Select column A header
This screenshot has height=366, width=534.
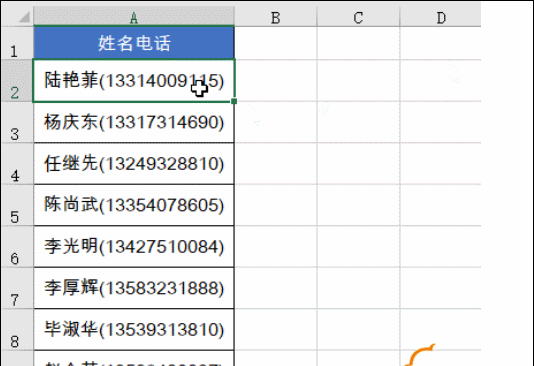tap(134, 16)
